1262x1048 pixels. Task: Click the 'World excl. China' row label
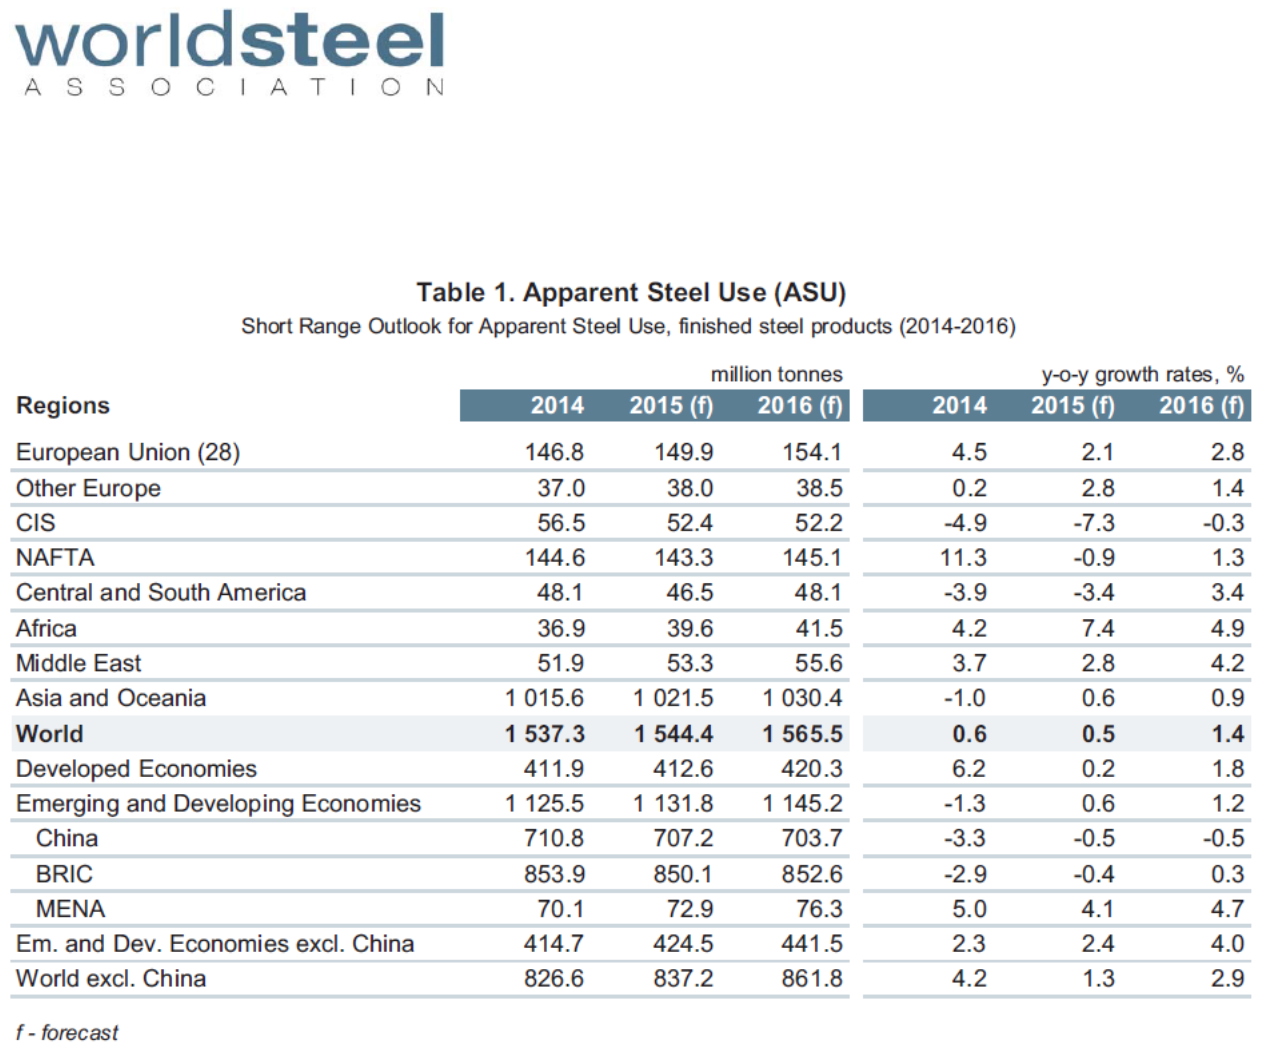tap(111, 979)
